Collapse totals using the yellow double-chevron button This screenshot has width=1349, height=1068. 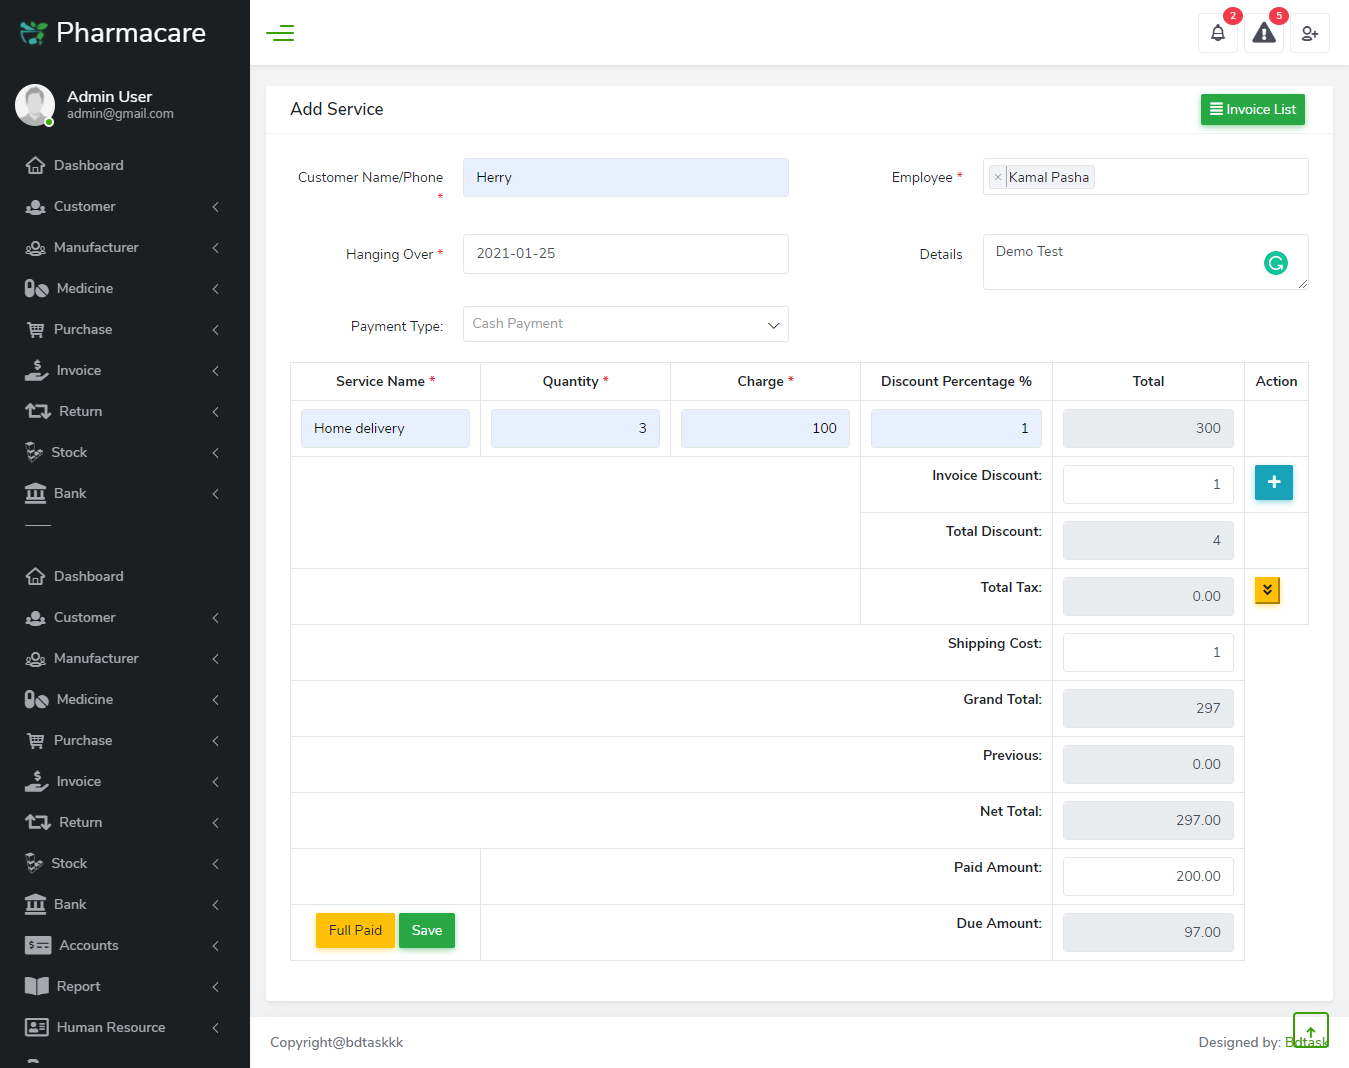pos(1267,590)
